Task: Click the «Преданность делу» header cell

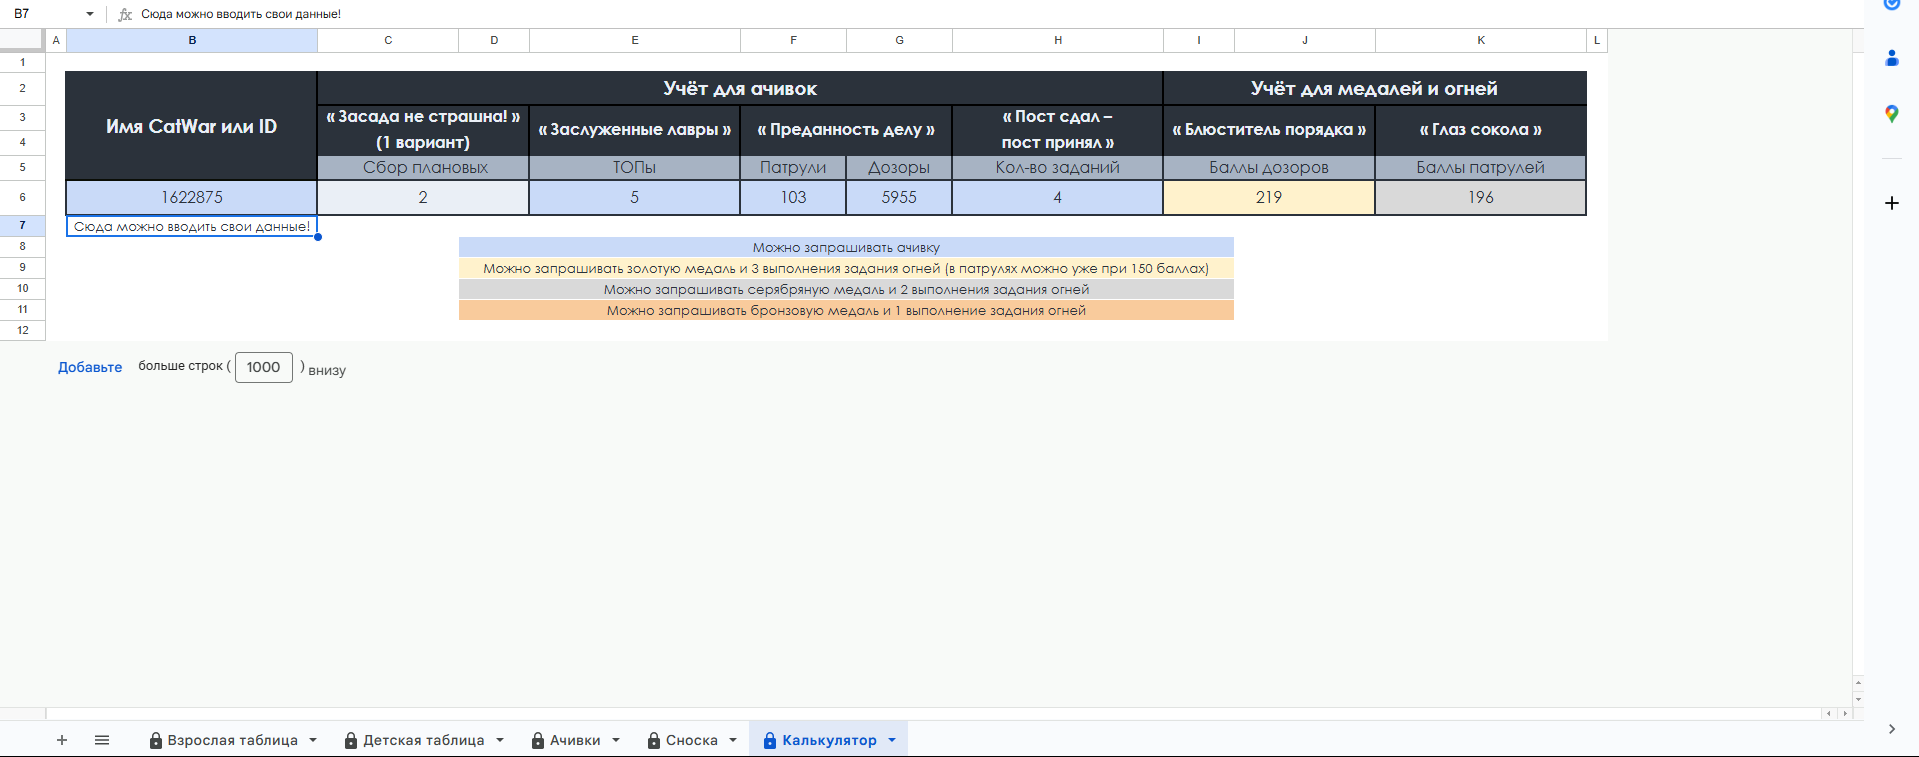Action: (846, 130)
